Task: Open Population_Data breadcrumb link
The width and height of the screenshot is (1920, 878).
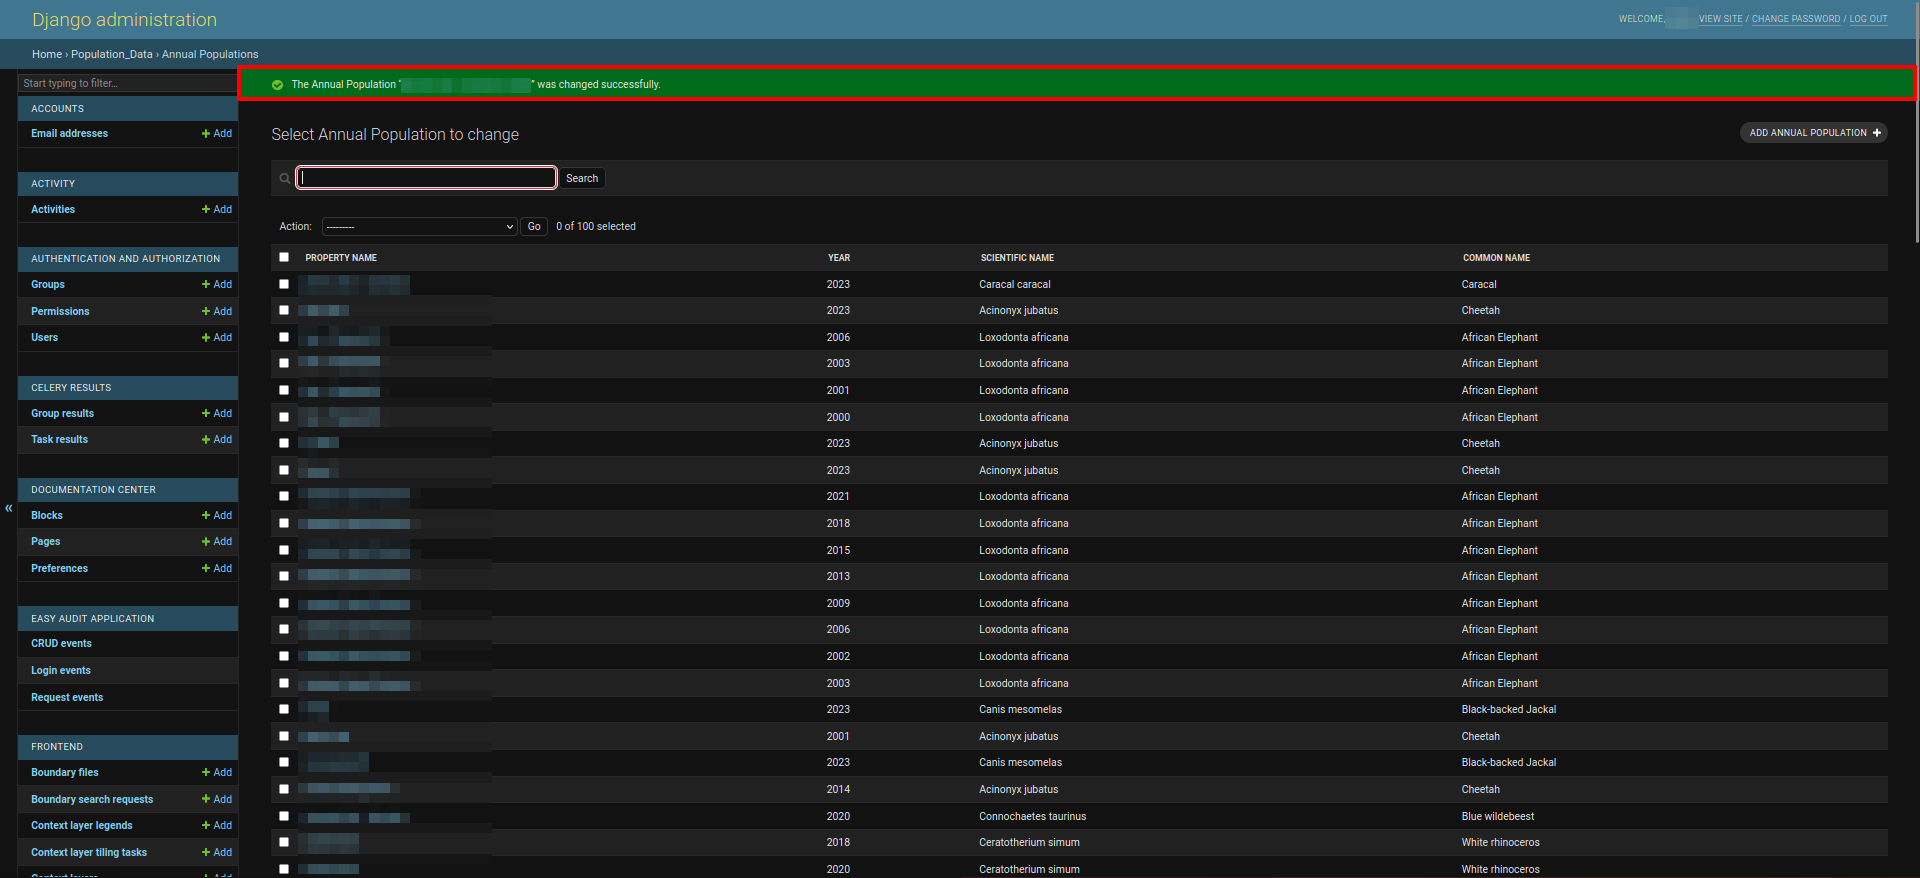Action: [x=112, y=54]
